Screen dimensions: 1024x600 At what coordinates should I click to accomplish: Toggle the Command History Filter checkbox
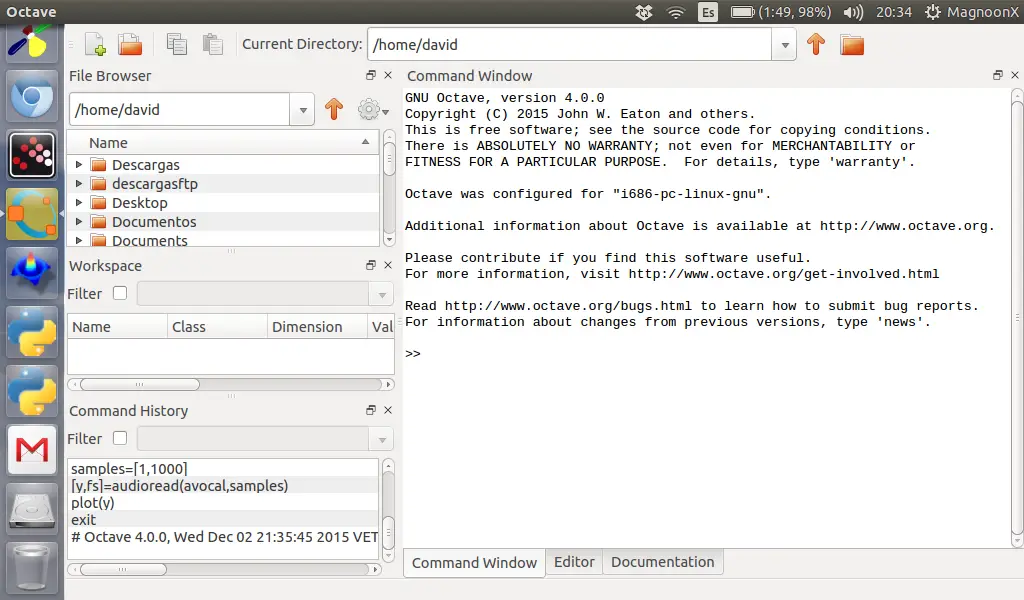[120, 438]
